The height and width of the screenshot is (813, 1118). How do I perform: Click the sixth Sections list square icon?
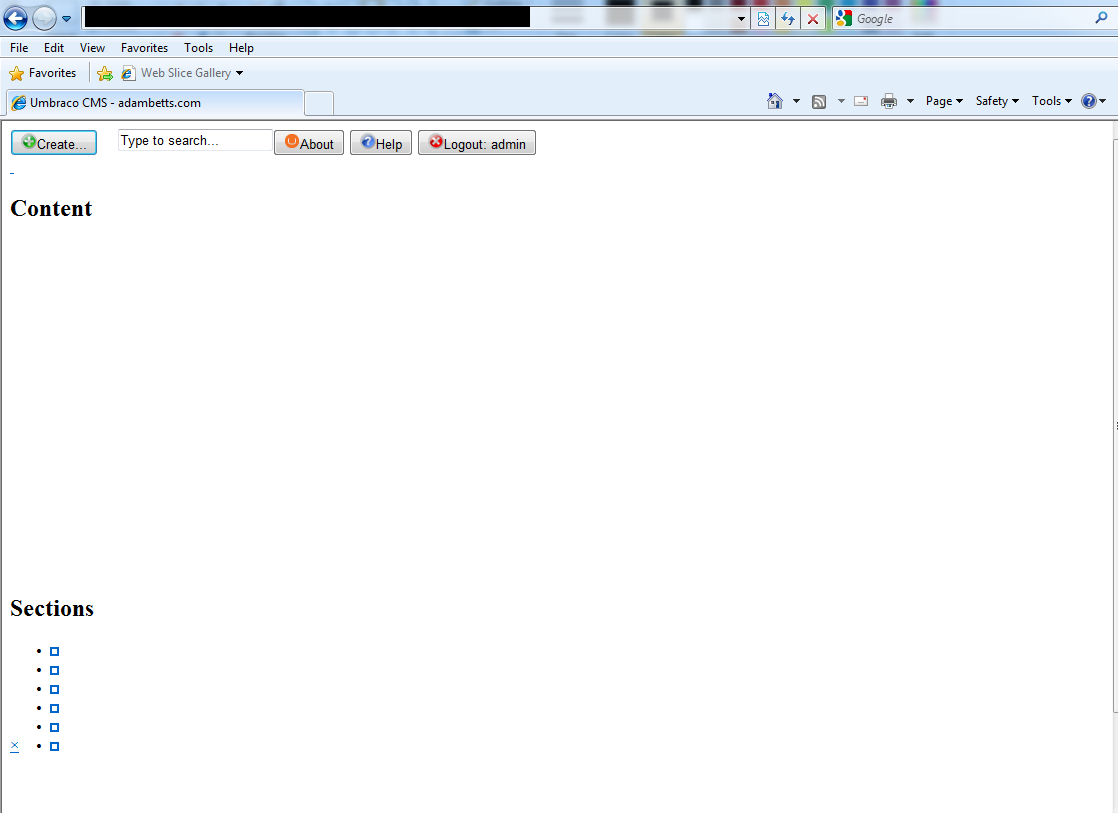click(x=54, y=747)
